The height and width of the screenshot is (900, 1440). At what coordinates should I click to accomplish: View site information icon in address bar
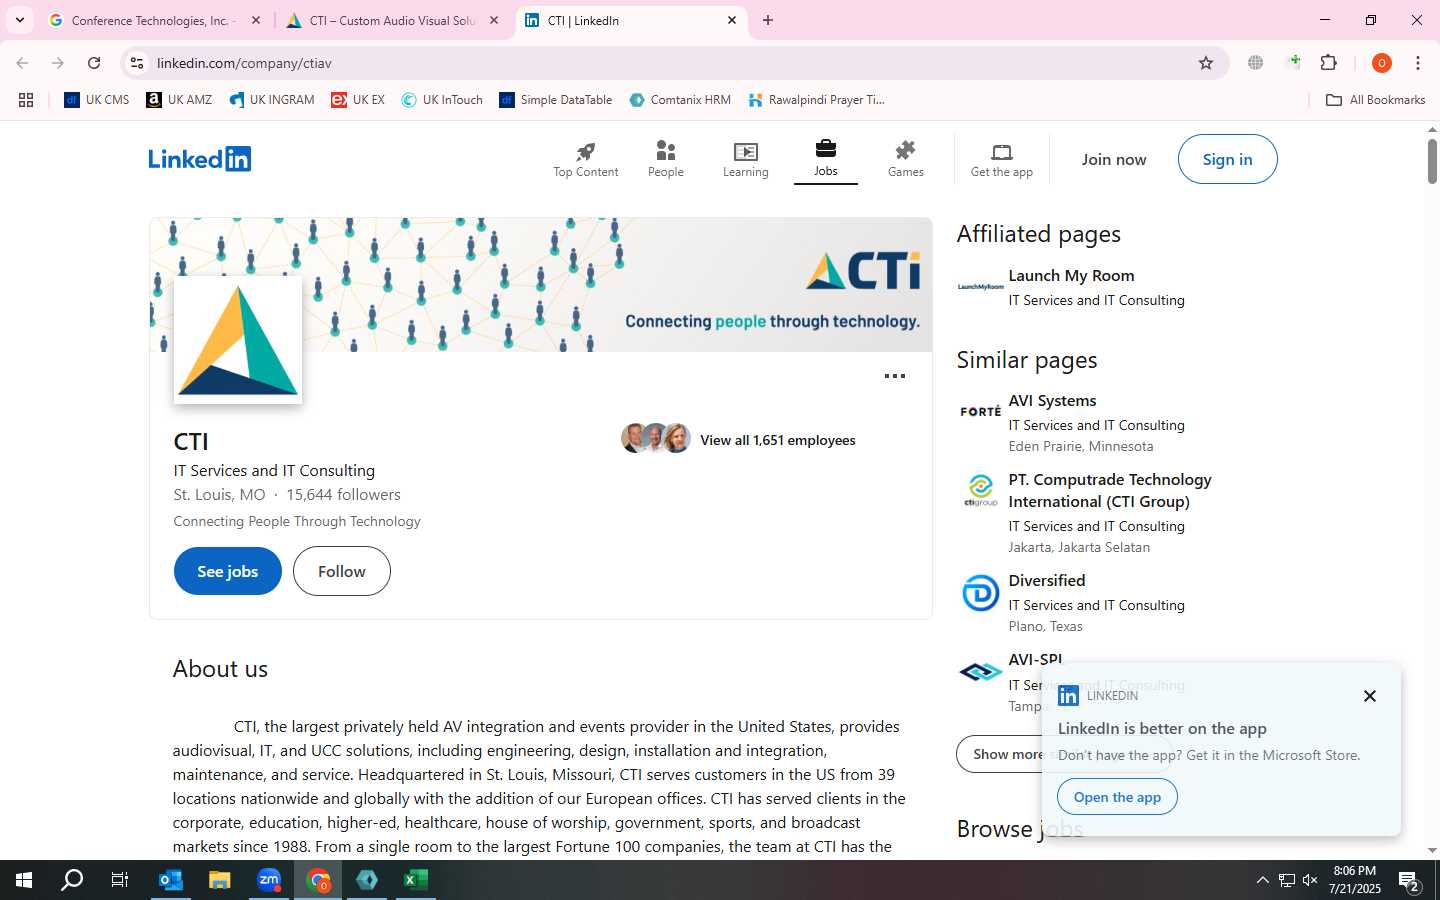pos(137,63)
